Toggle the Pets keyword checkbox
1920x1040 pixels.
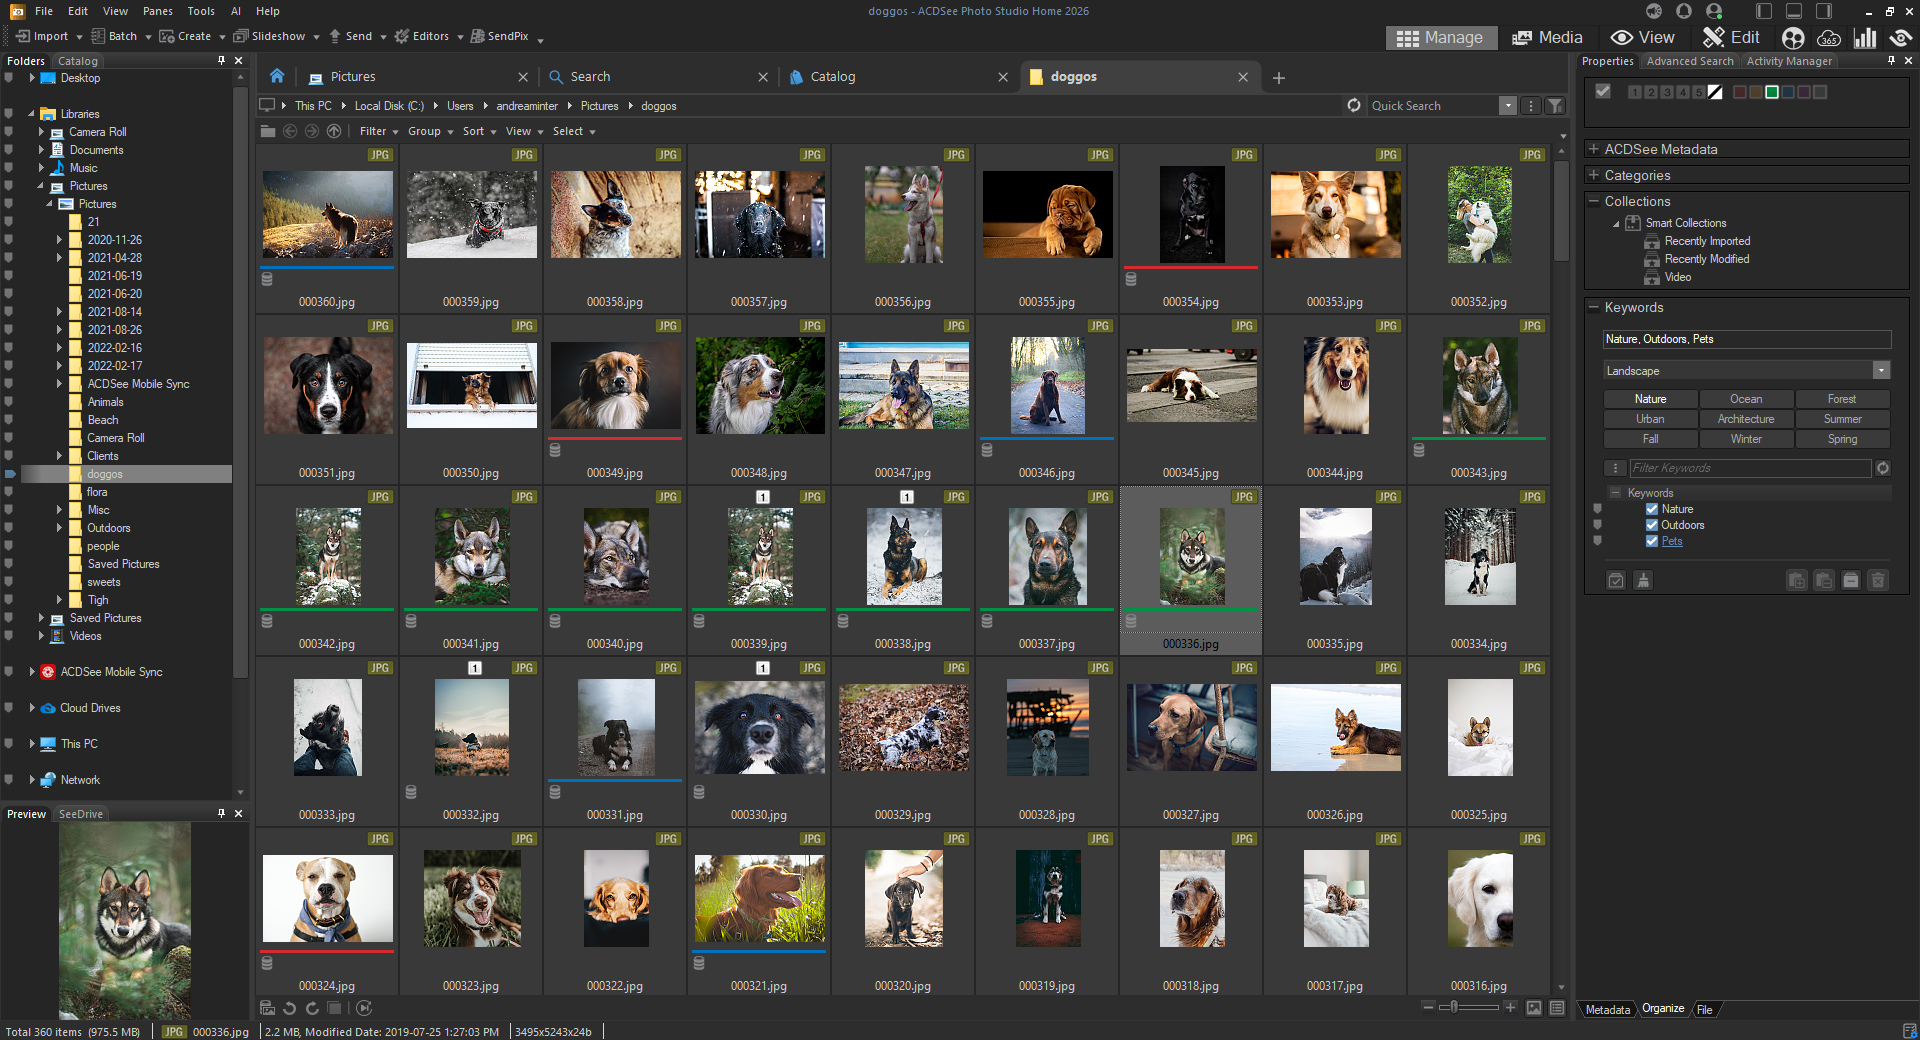1652,541
